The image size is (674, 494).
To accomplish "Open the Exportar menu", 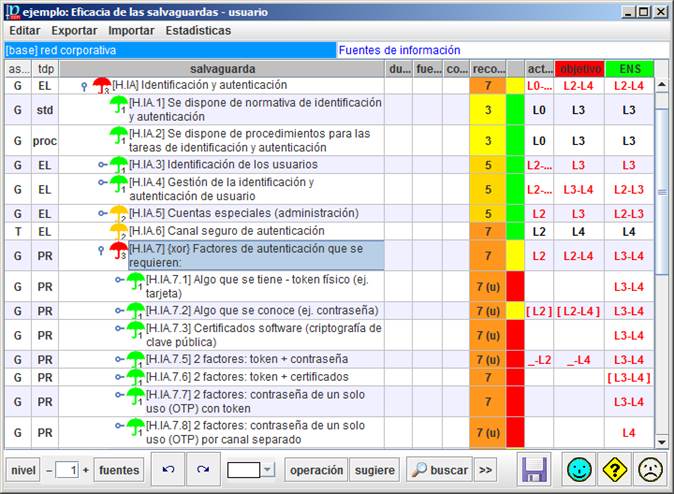I will coord(74,30).
